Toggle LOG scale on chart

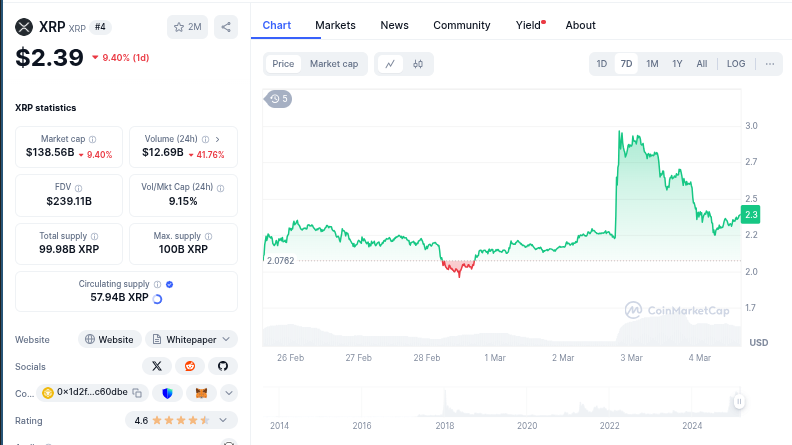(736, 64)
